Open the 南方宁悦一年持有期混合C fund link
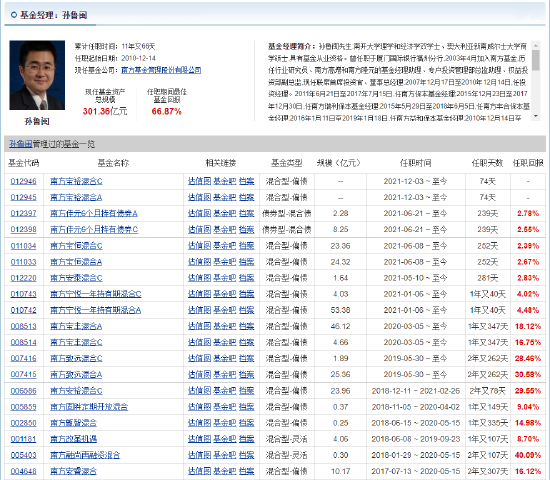550x480 pixels. click(96, 294)
